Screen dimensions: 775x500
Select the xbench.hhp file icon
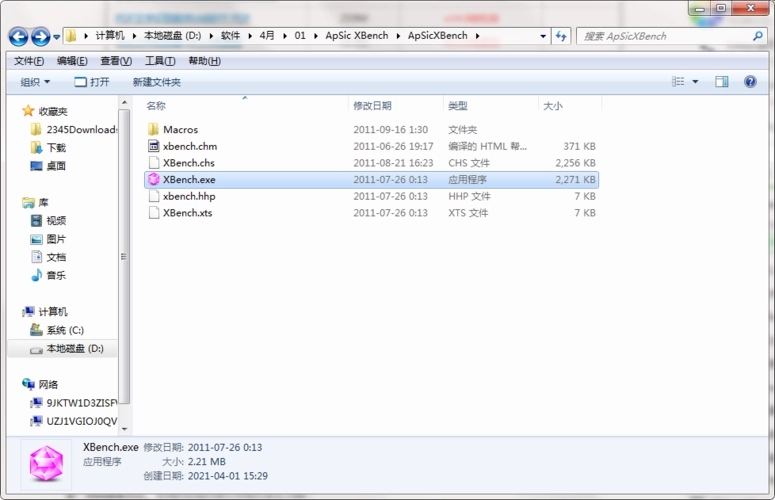tap(154, 196)
